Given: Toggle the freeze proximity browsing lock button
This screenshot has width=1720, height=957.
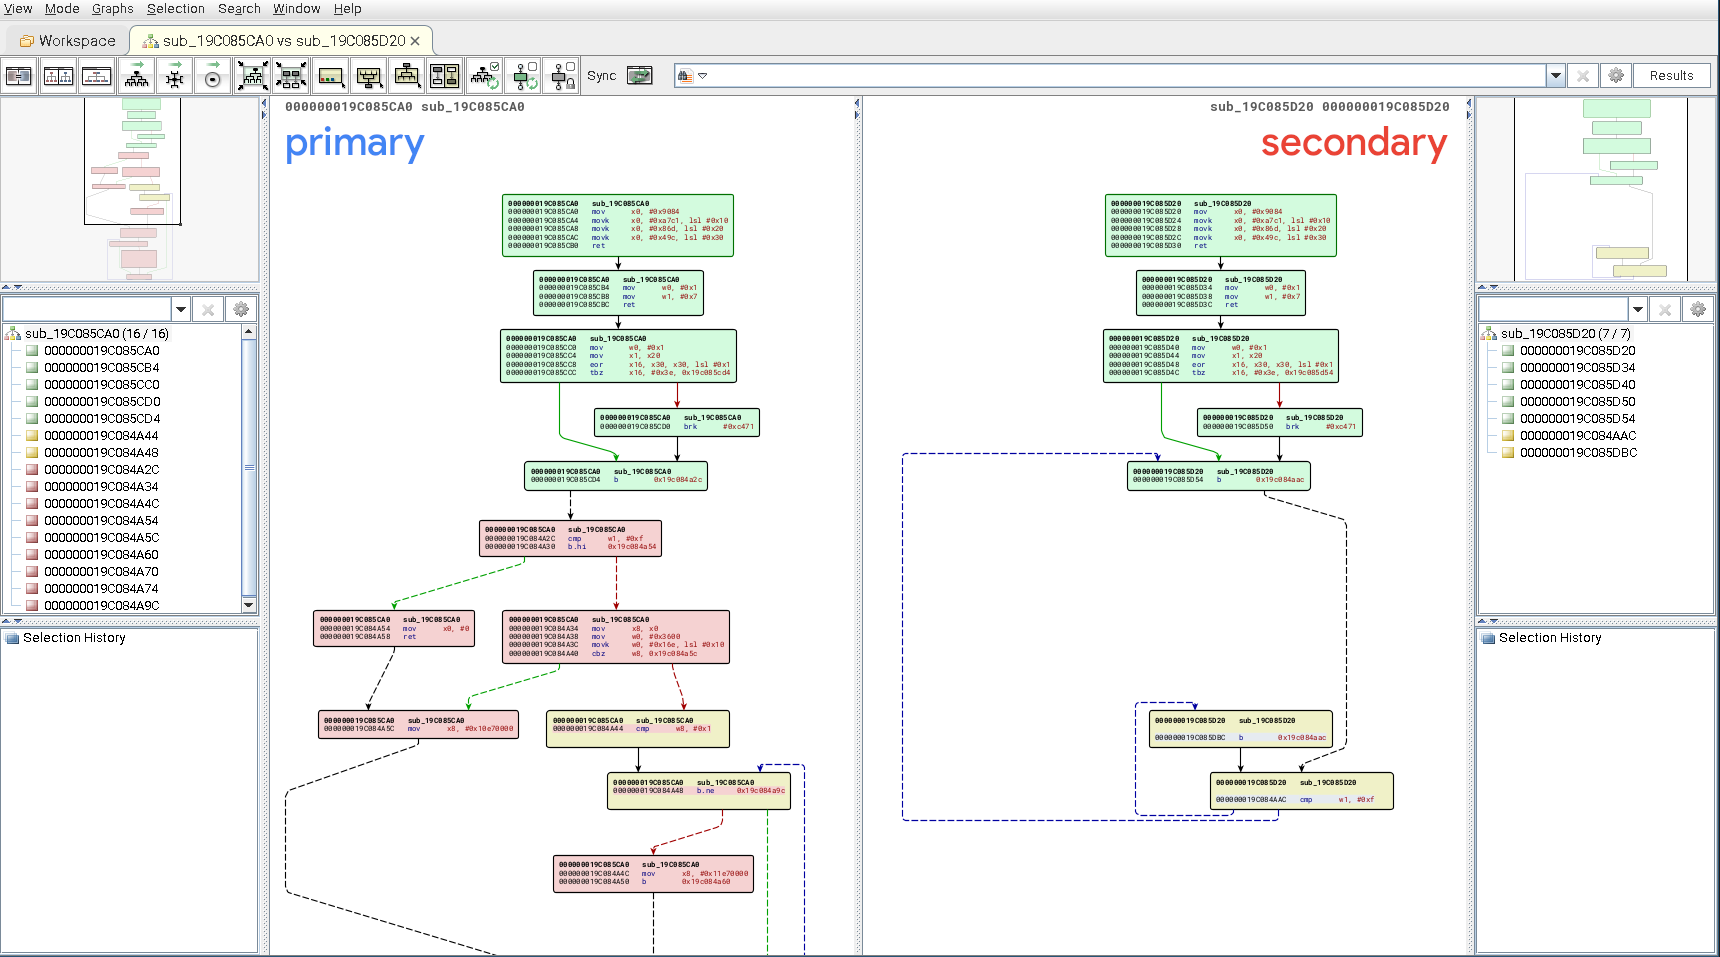Looking at the screenshot, I should (563, 76).
